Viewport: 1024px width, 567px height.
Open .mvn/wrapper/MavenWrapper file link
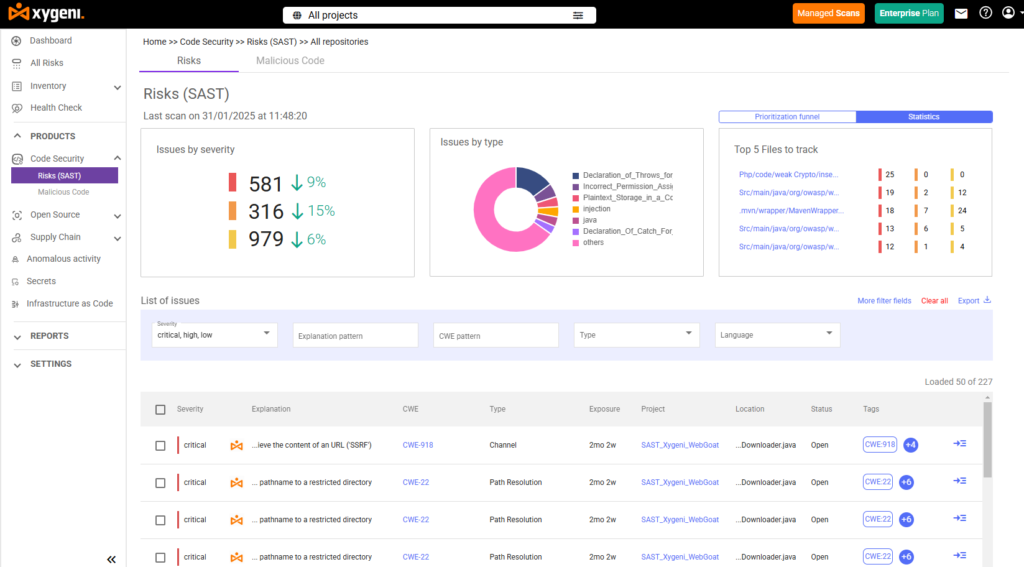(791, 211)
